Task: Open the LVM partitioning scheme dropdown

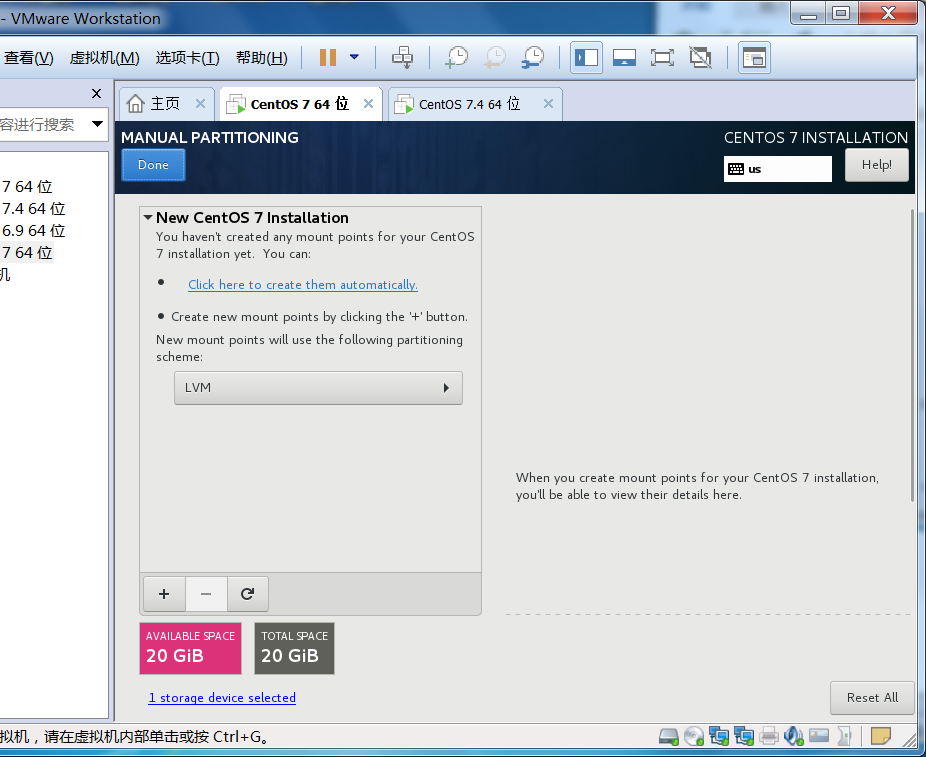Action: [x=318, y=388]
